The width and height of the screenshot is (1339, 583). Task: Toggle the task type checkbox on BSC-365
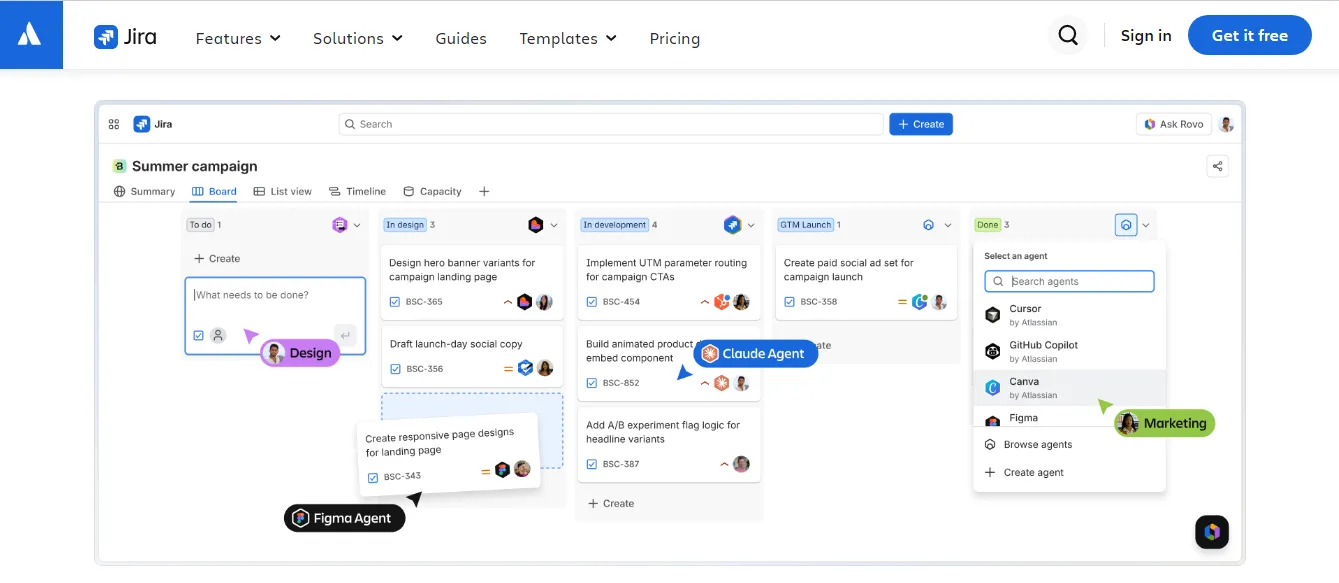click(x=395, y=302)
